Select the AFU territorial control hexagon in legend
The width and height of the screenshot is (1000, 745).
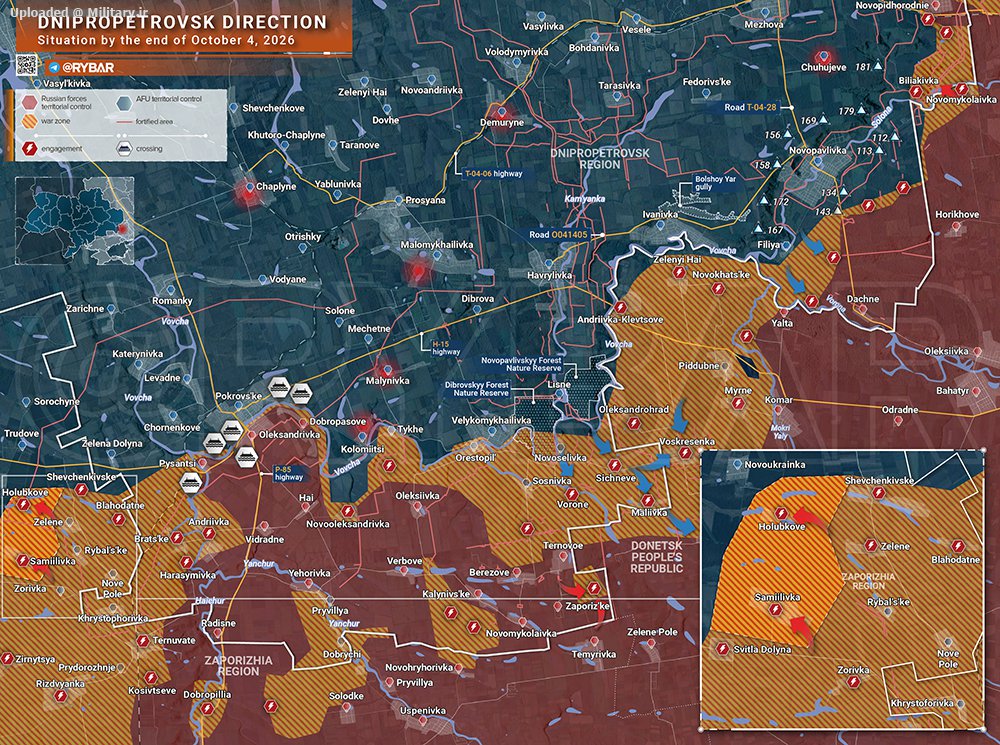tap(124, 102)
